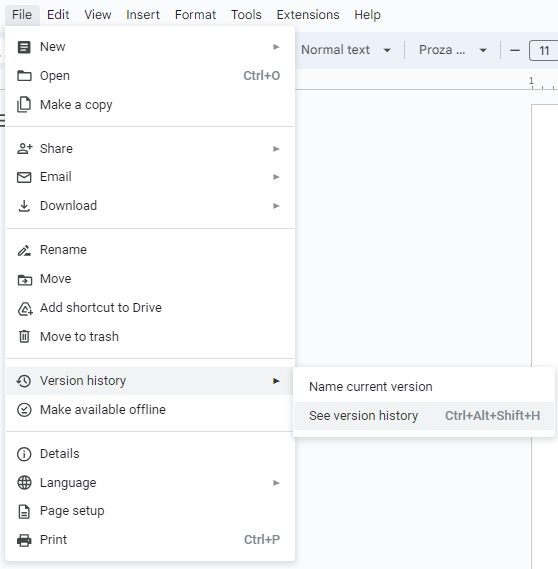Click the Add shortcut to Drive icon

pos(25,308)
